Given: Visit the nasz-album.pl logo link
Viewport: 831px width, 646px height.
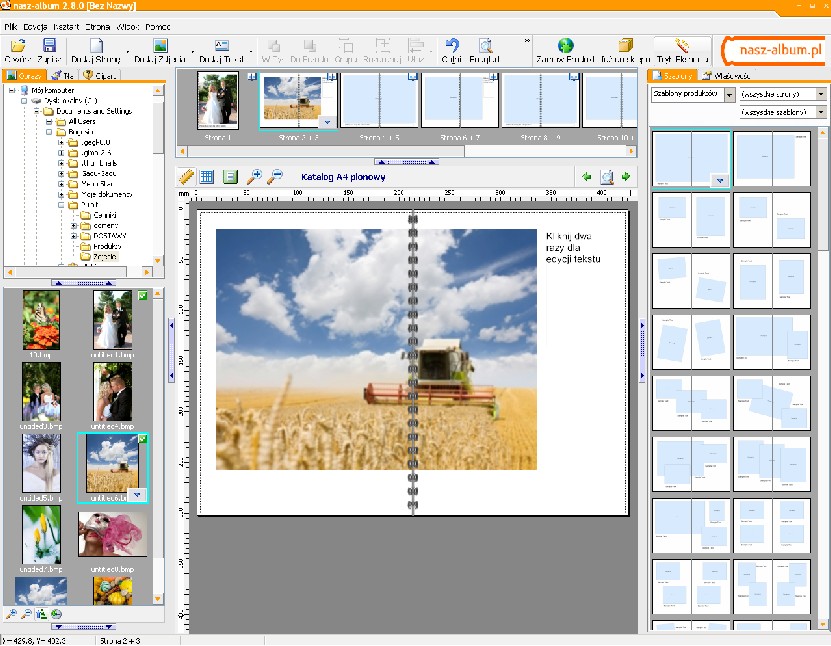Looking at the screenshot, I should click(x=774, y=51).
